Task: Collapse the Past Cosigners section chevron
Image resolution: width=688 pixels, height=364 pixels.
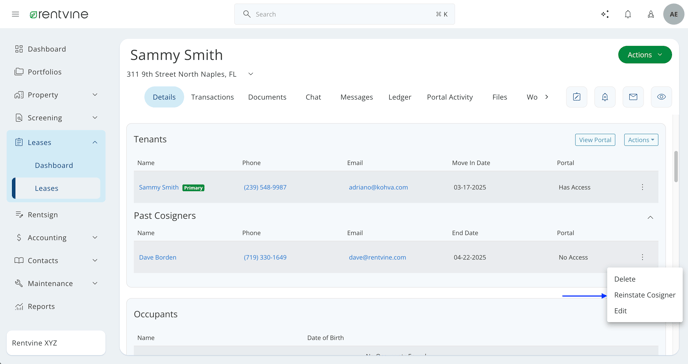Action: [x=650, y=217]
